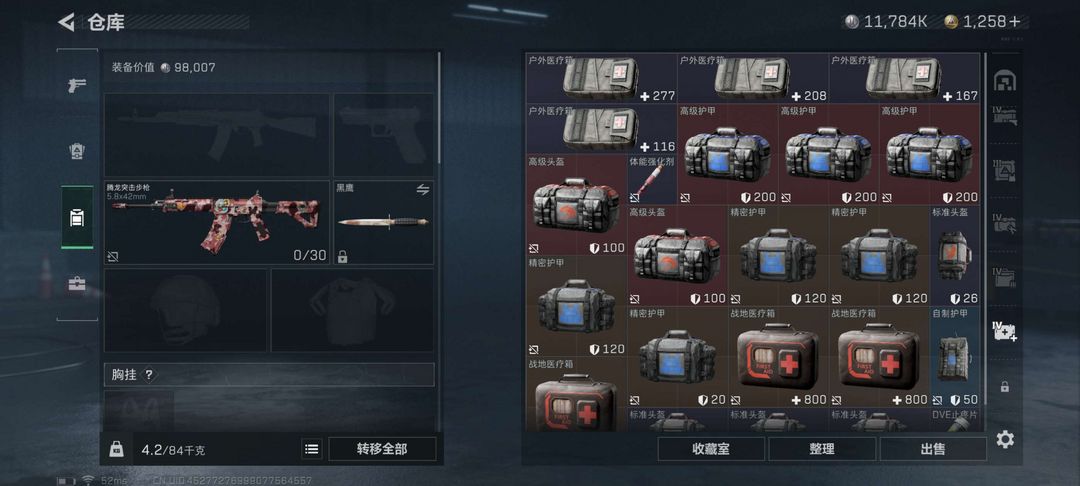Click the 出售 sell button
The height and width of the screenshot is (486, 1080).
point(933,449)
